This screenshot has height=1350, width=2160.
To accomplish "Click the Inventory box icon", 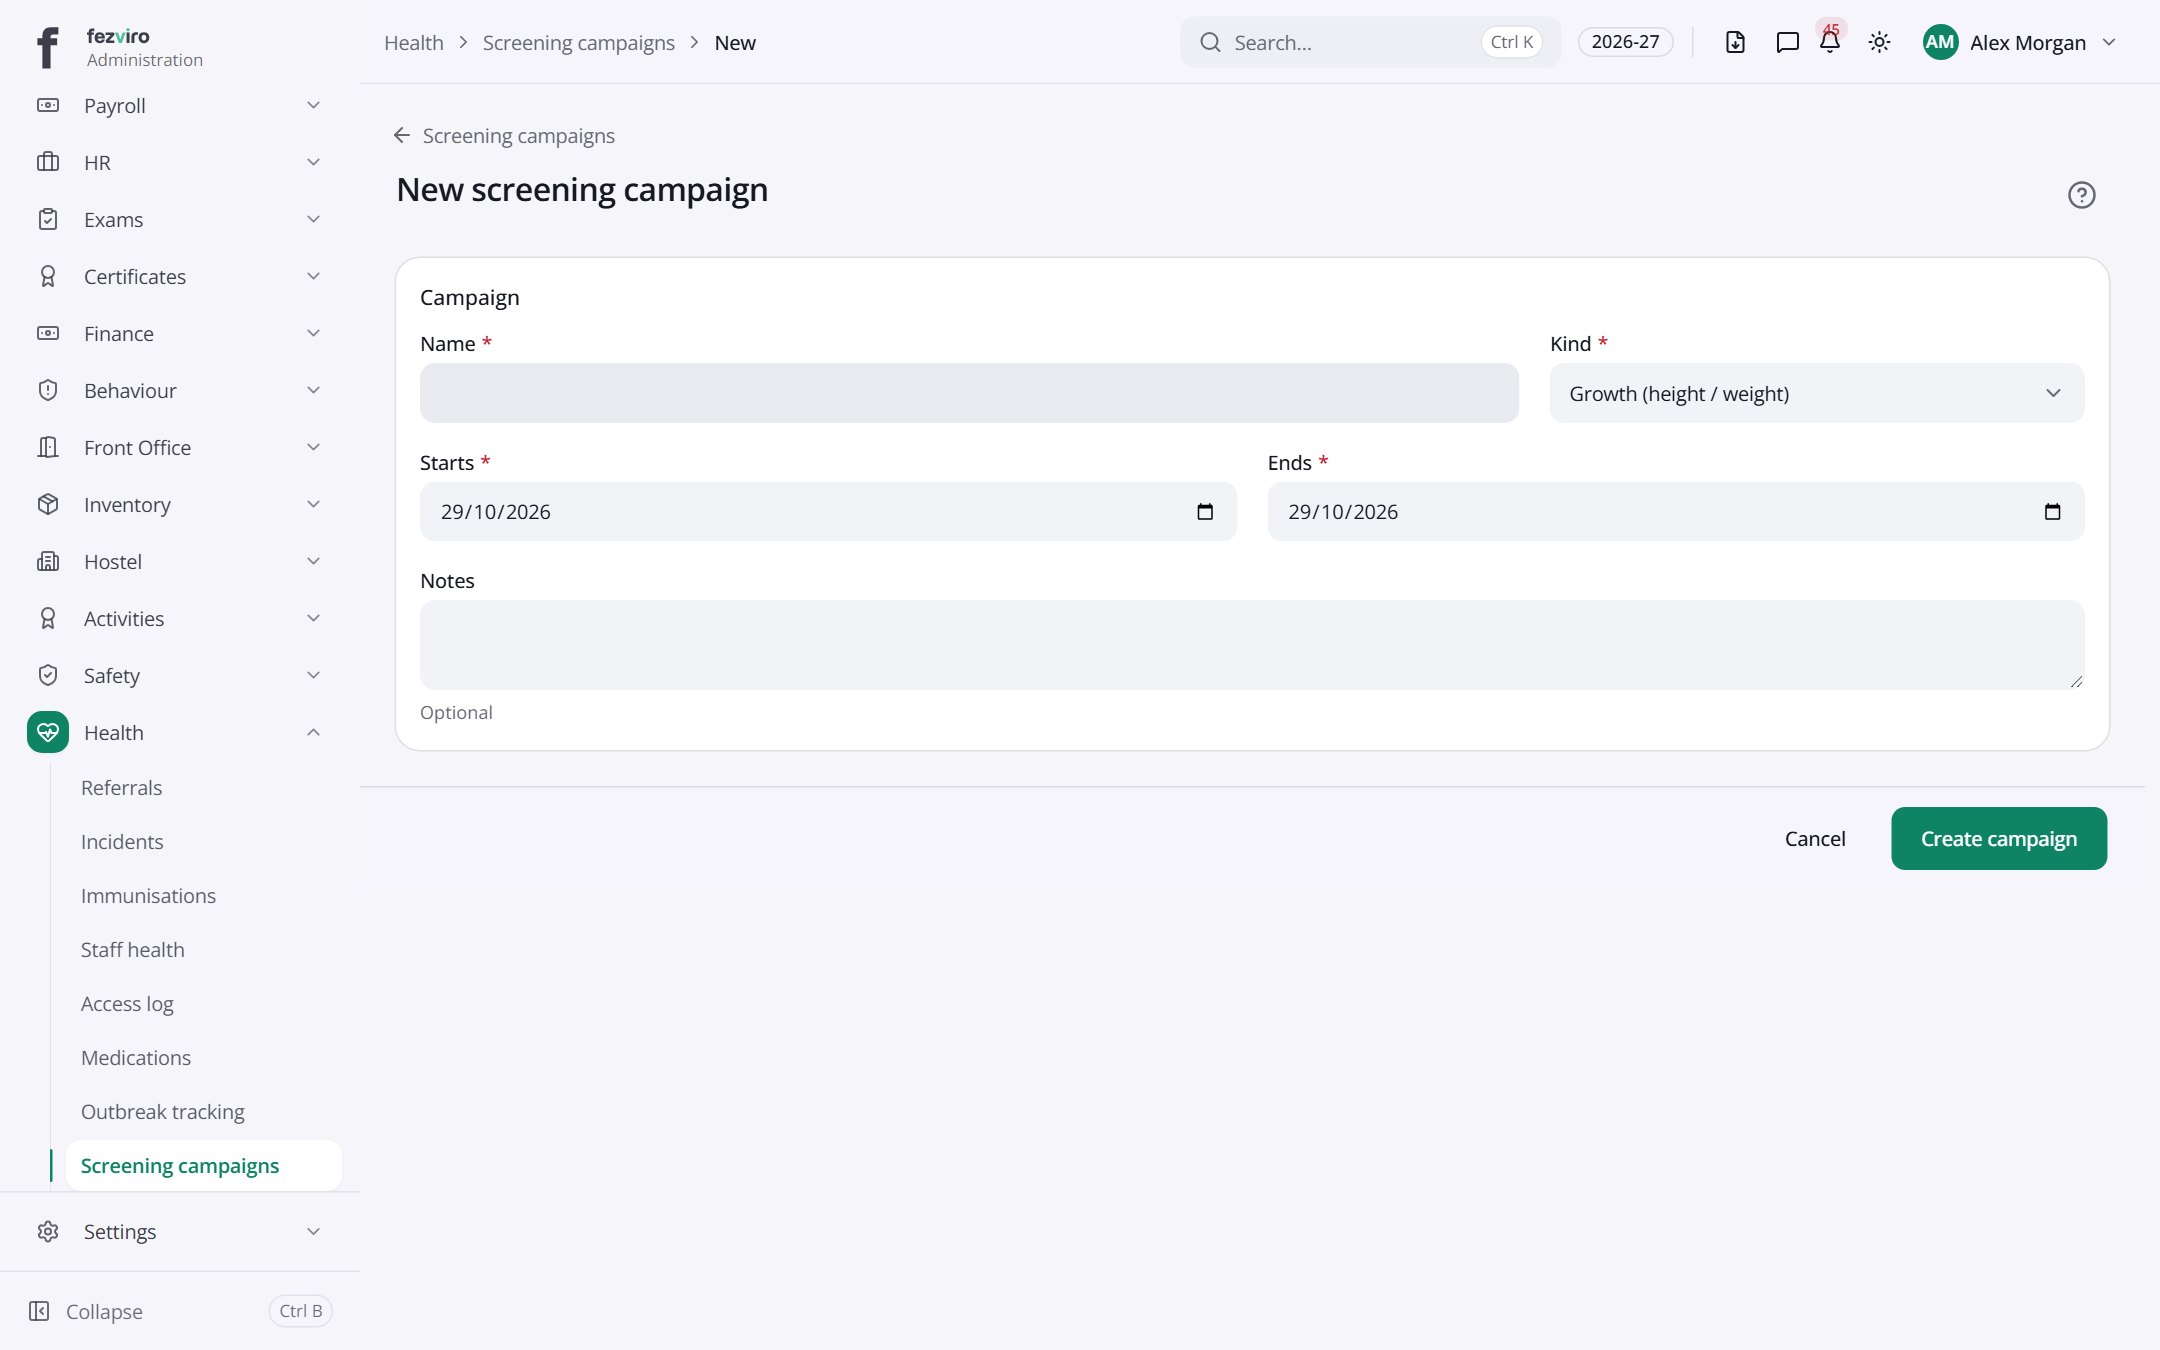I will tap(48, 504).
